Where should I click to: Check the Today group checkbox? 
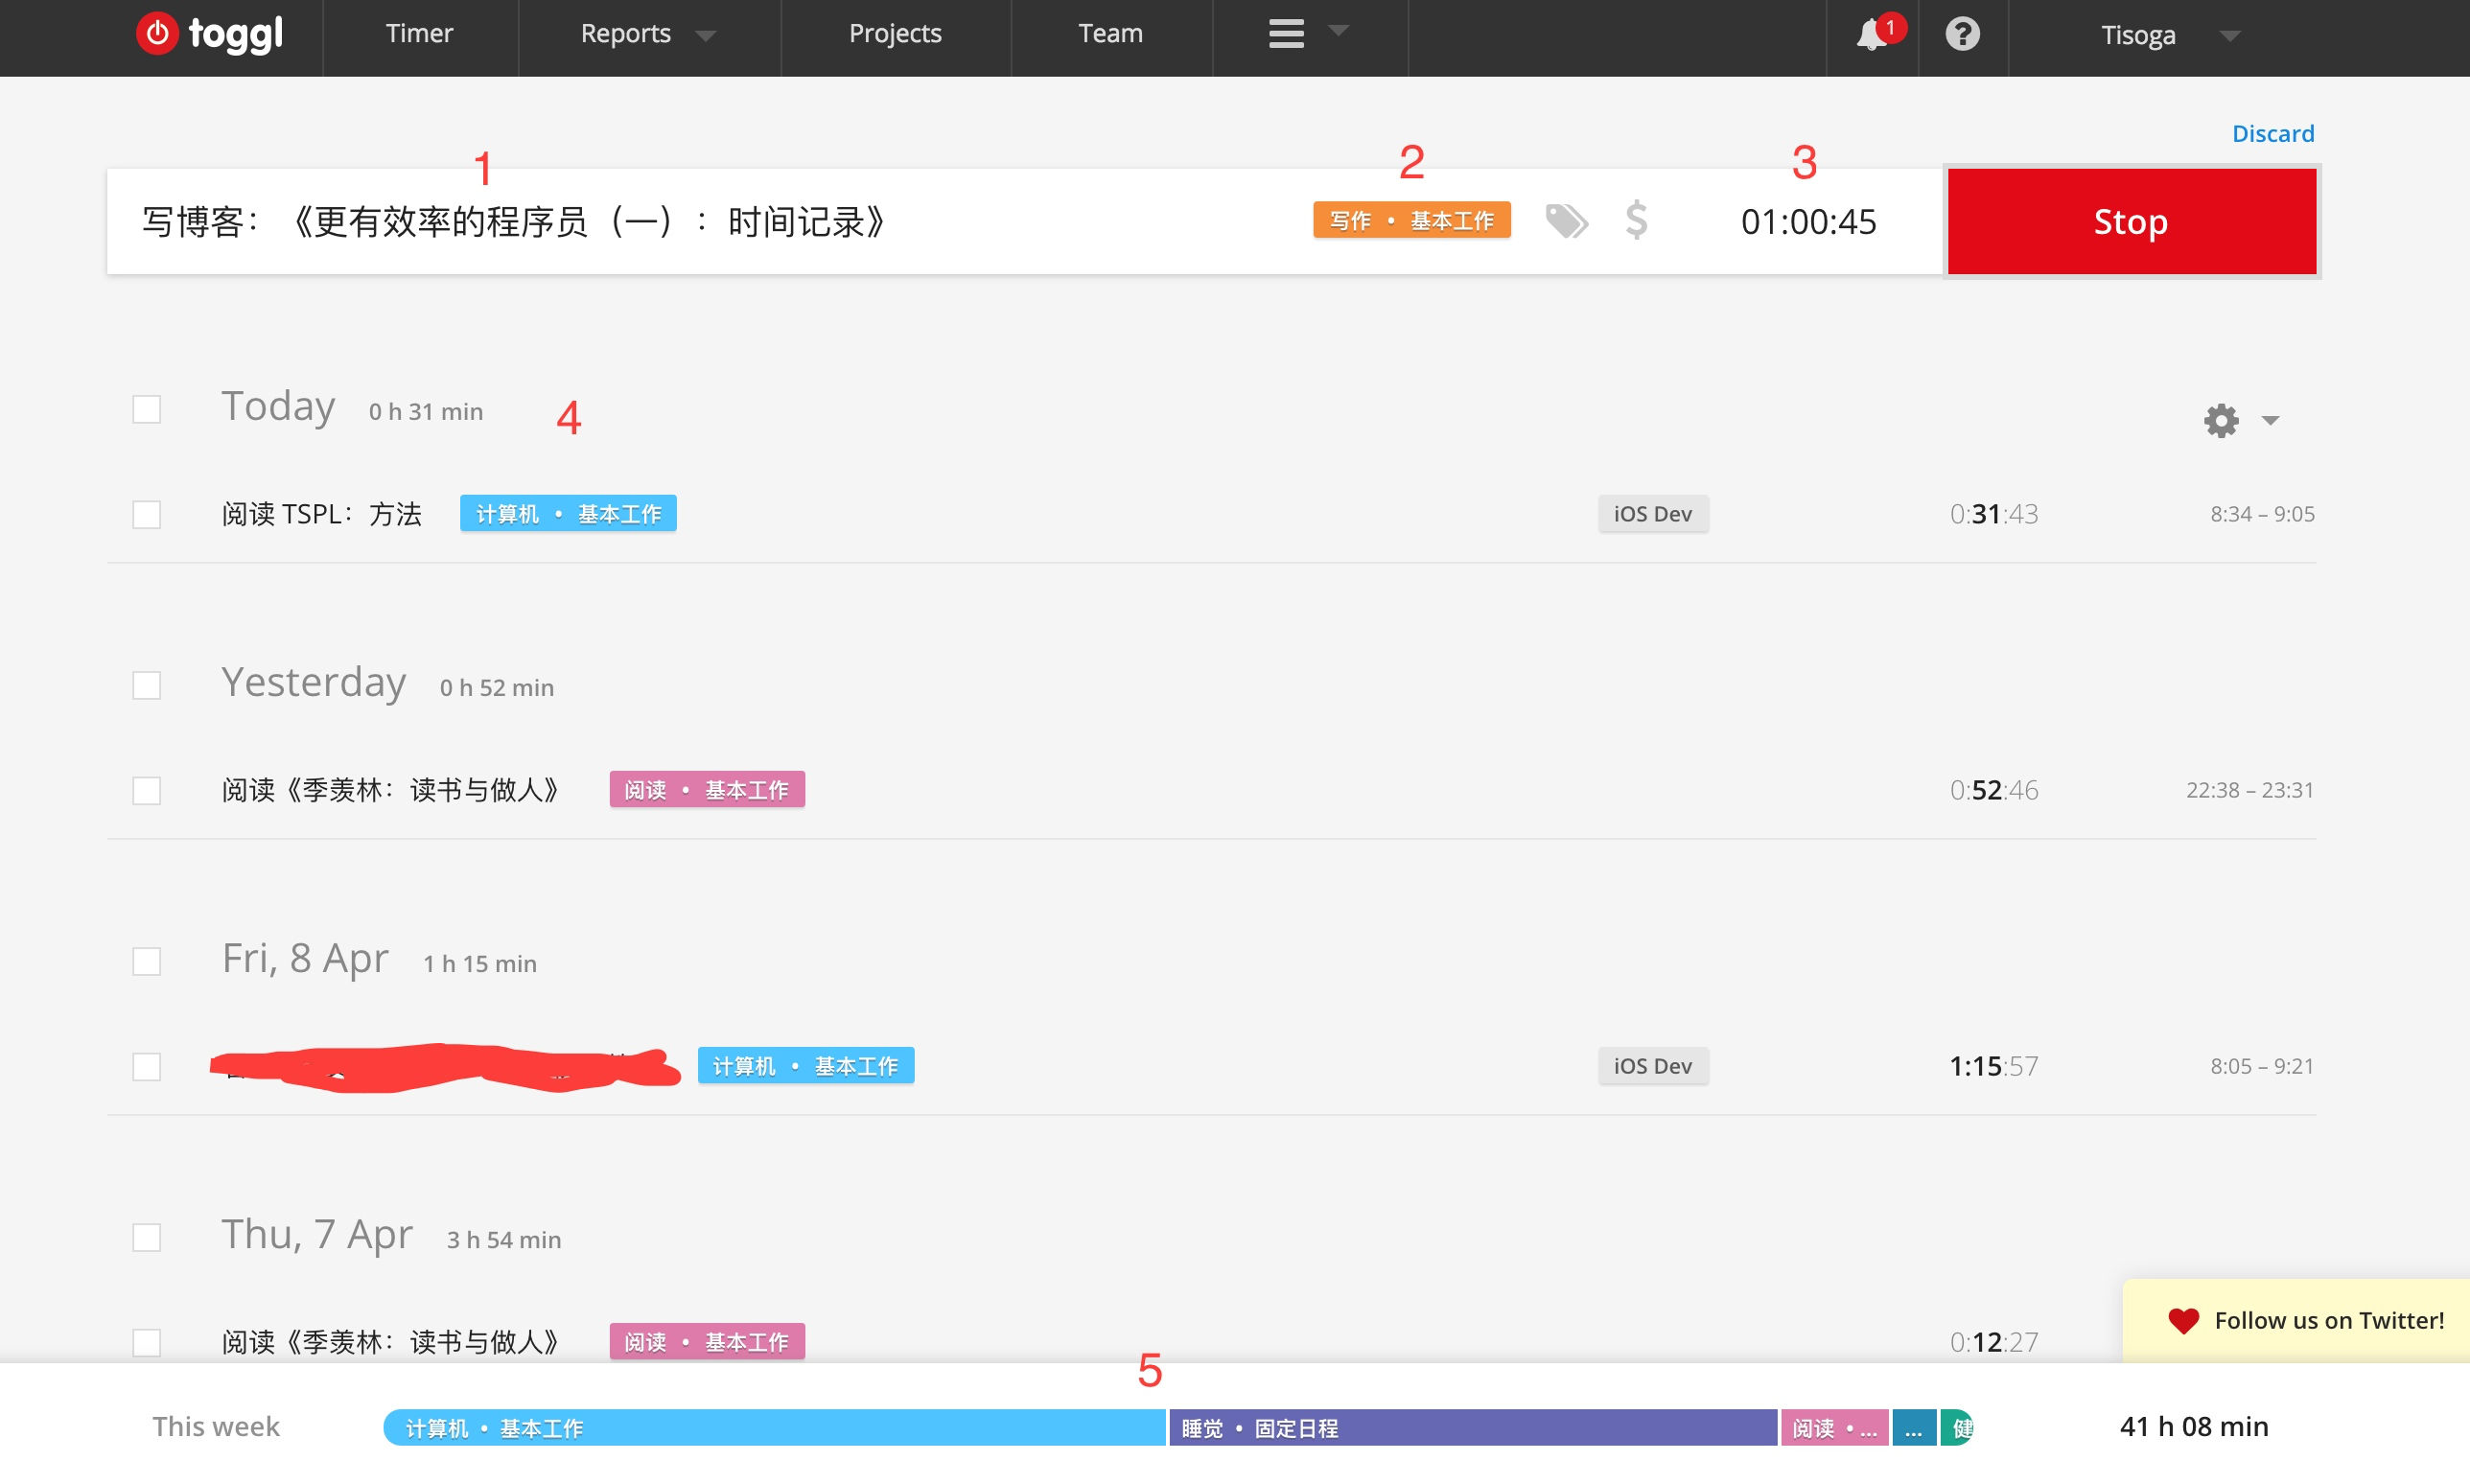tap(147, 410)
